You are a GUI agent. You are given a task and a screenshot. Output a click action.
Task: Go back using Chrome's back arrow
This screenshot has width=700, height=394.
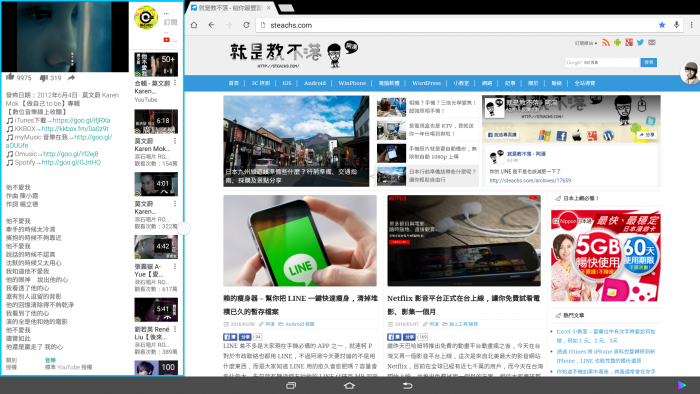pos(212,25)
